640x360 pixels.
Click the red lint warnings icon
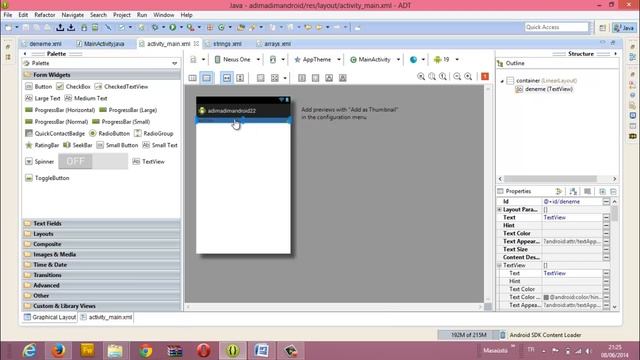click(x=485, y=77)
